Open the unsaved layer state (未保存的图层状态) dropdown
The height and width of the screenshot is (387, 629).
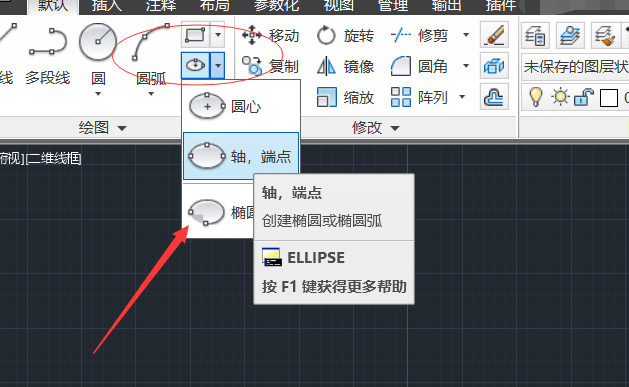click(x=575, y=67)
